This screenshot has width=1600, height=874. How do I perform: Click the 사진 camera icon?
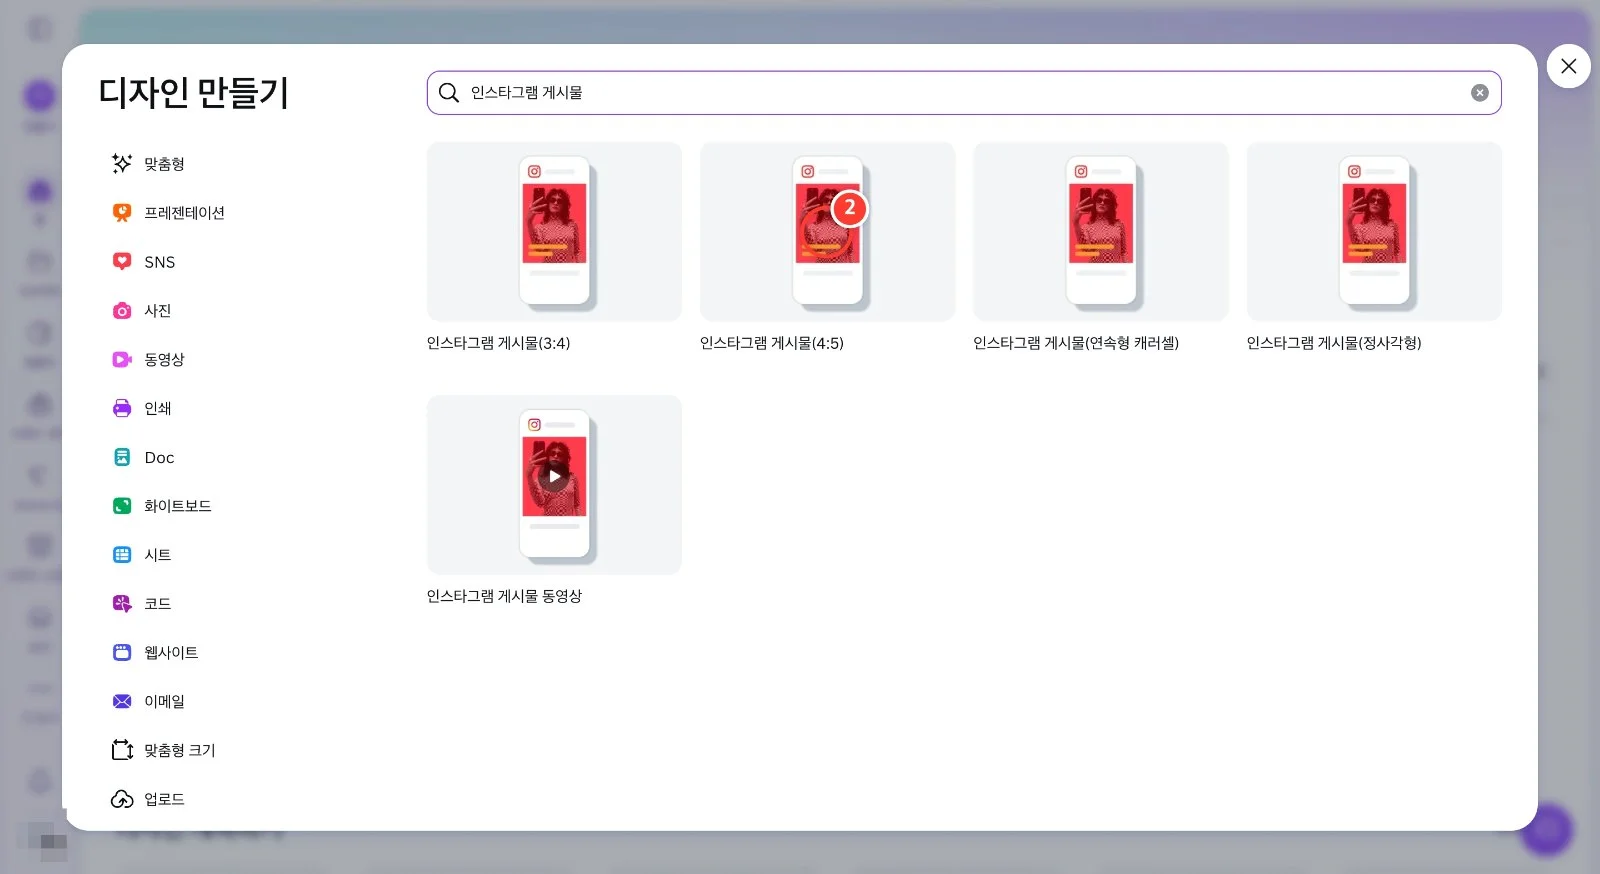tap(122, 310)
